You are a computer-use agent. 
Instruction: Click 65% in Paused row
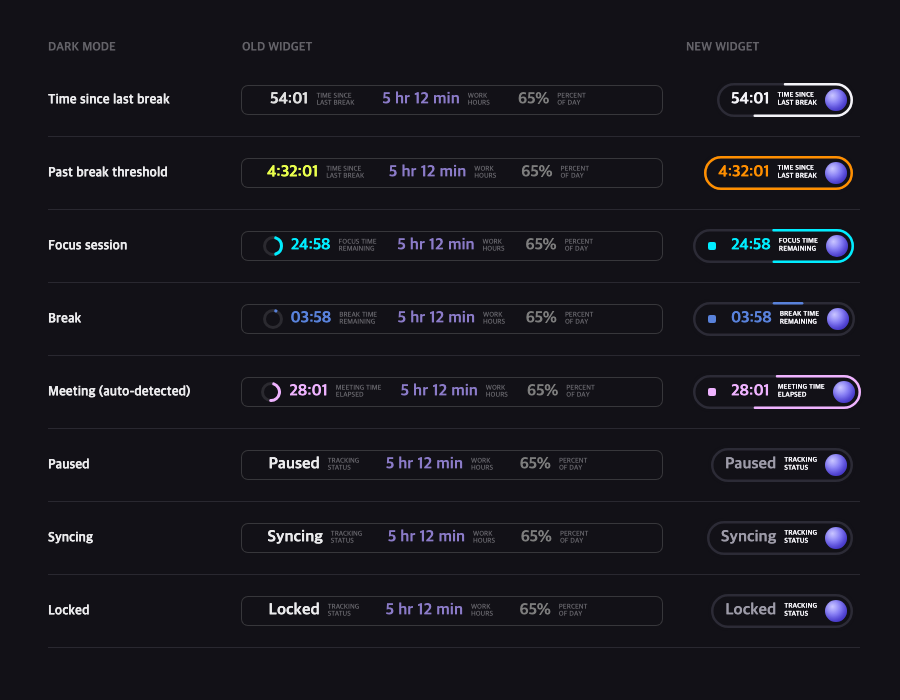pyautogui.click(x=535, y=463)
